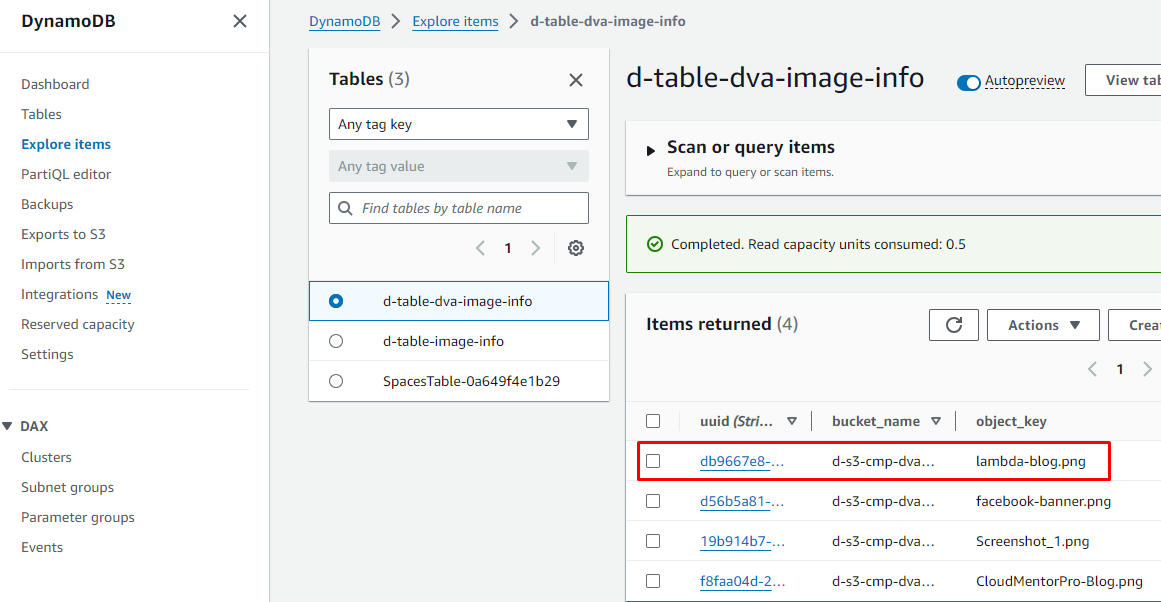Go to previous page of returned items
This screenshot has height=602, width=1161.
1093,369
